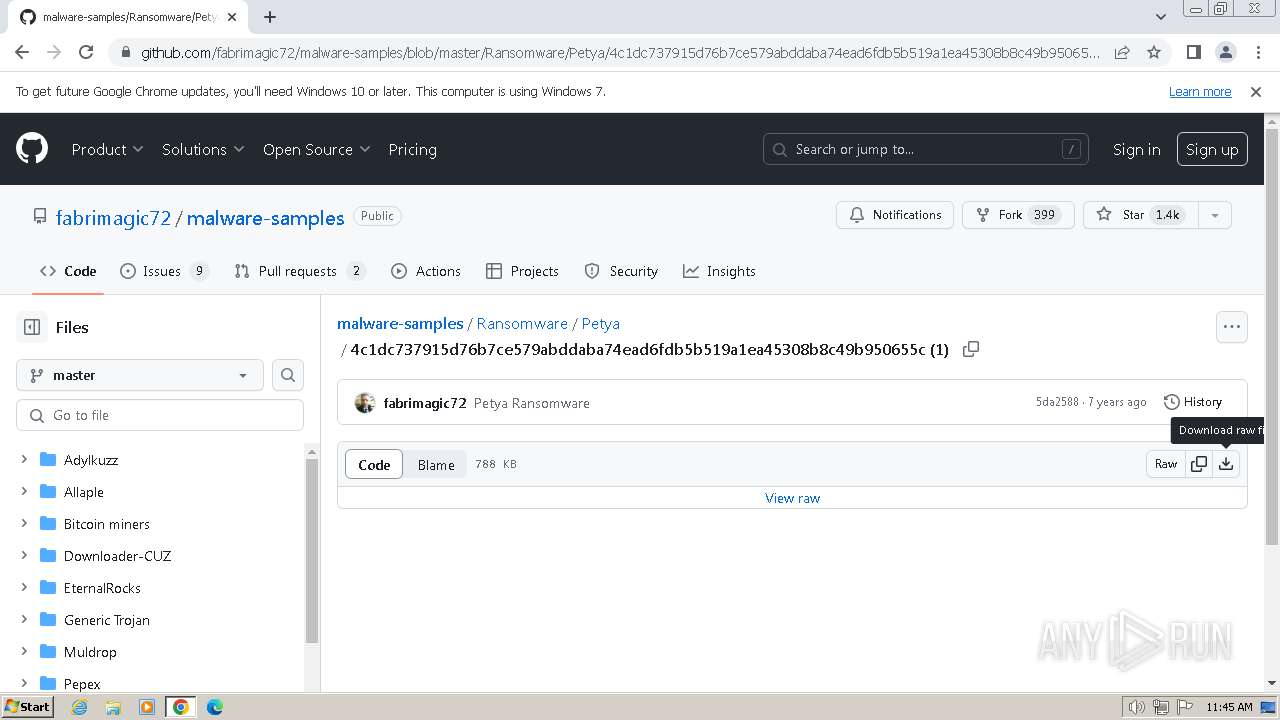Expand the Allaple folder chevron
The width and height of the screenshot is (1280, 720).
click(24, 492)
